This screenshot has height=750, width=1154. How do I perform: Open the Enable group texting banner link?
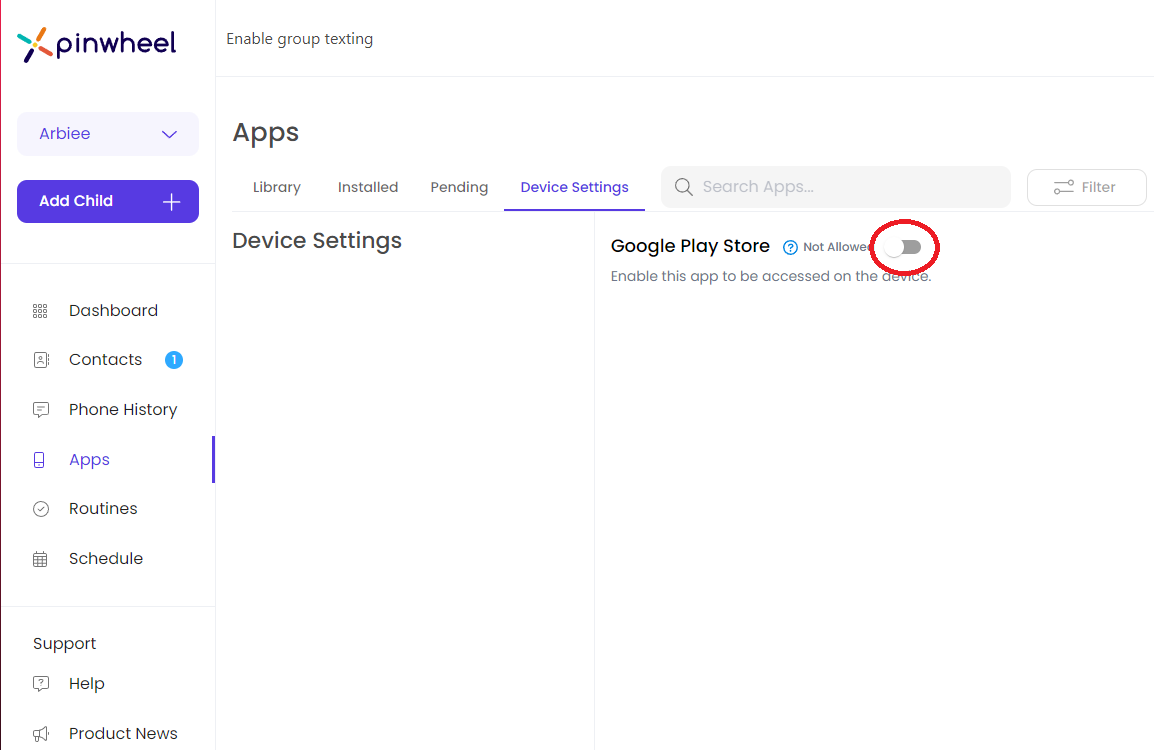299,38
